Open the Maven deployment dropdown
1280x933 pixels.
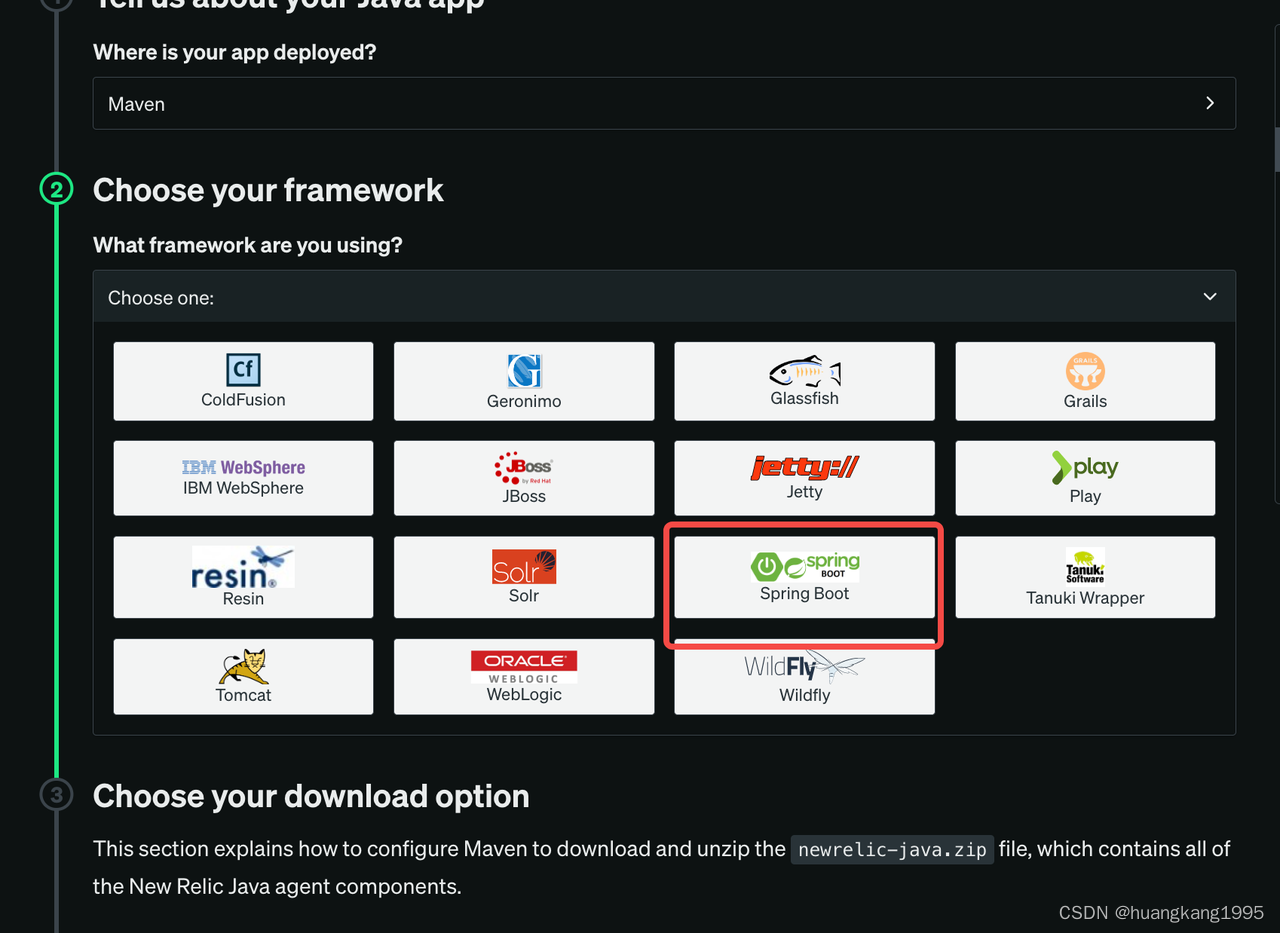(x=664, y=103)
